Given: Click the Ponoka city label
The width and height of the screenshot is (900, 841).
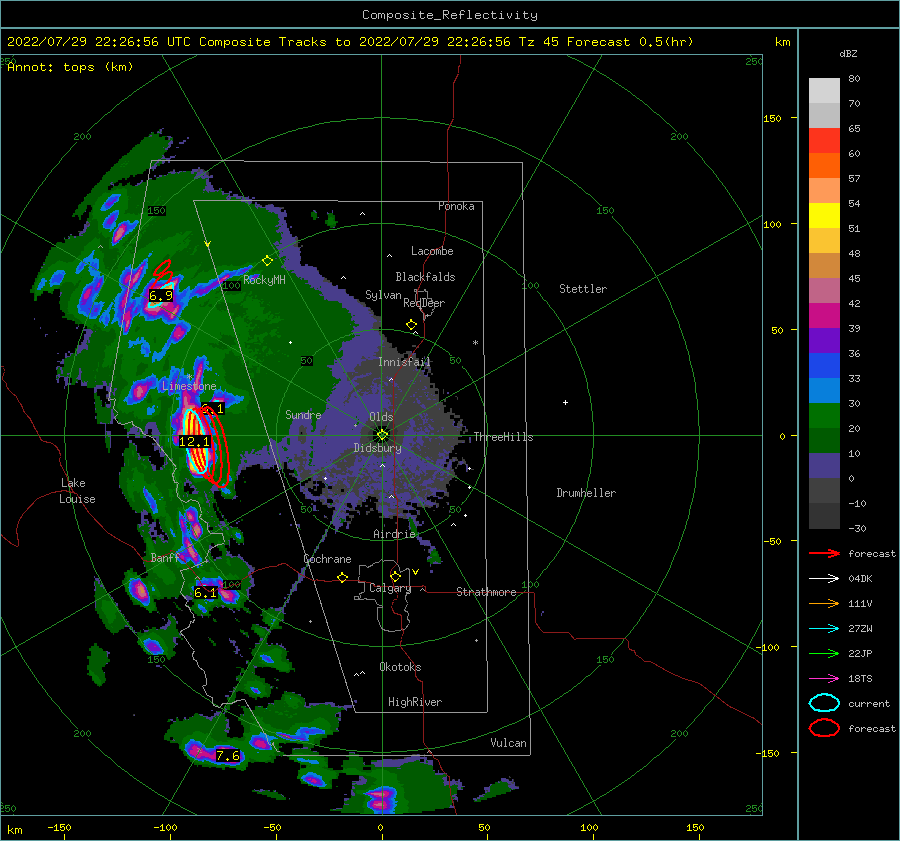Looking at the screenshot, I should tap(456, 206).
